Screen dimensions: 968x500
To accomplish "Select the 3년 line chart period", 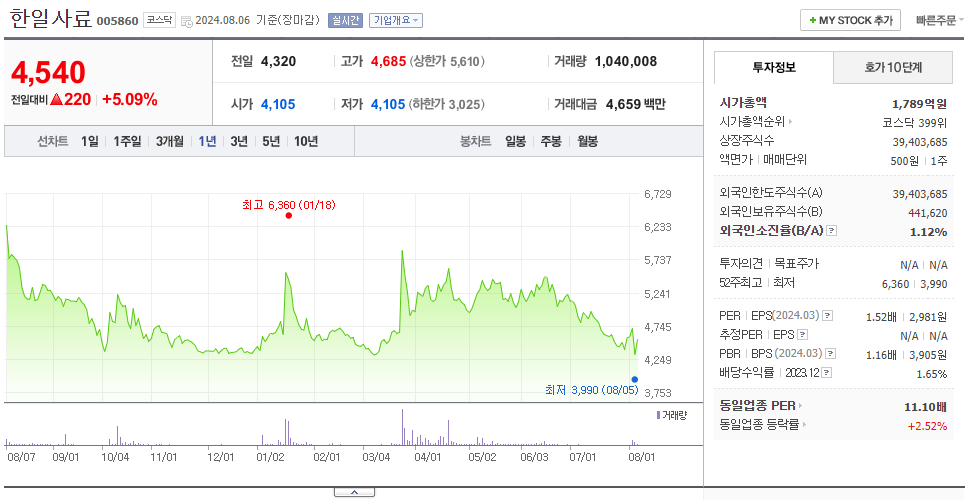I will [x=239, y=141].
